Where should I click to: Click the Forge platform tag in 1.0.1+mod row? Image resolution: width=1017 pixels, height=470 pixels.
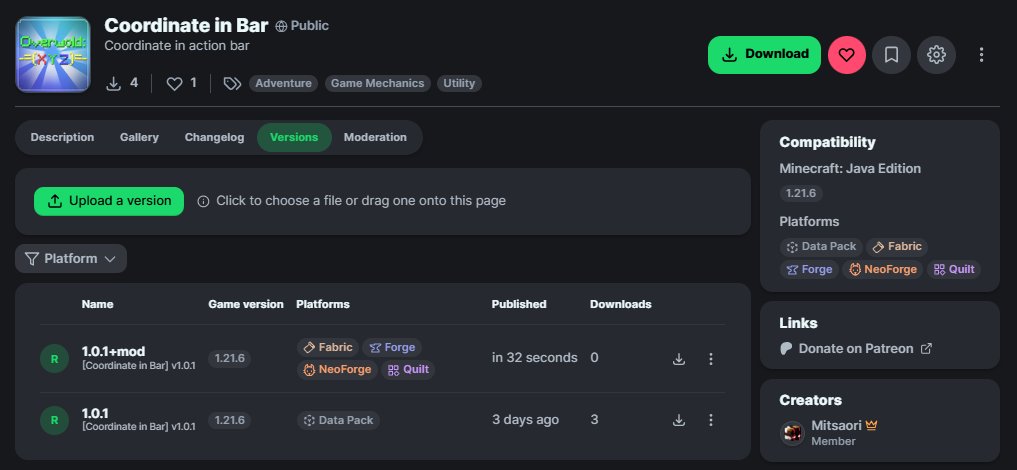point(392,347)
